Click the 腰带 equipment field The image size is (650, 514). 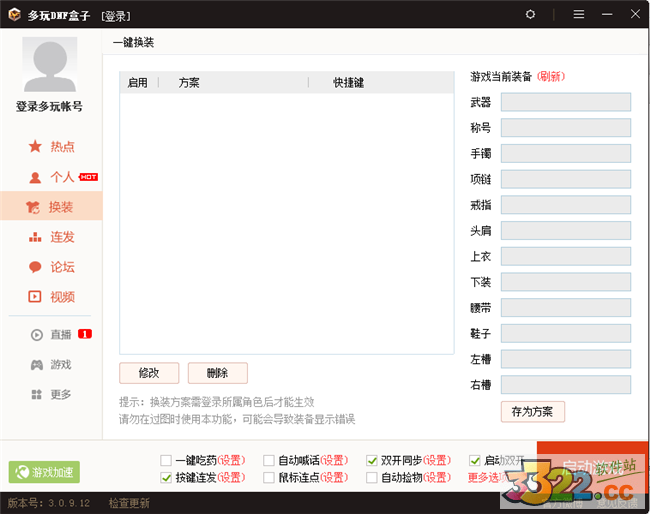click(x=566, y=308)
